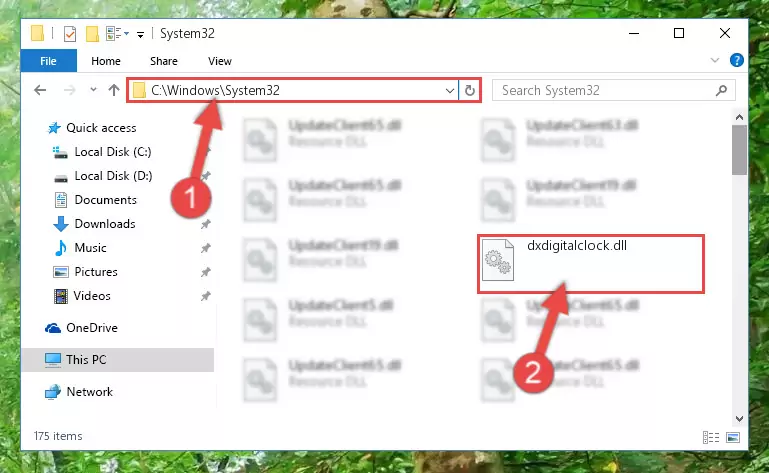The image size is (769, 473).
Task: Select Downloads in Quick access
Action: 105,224
